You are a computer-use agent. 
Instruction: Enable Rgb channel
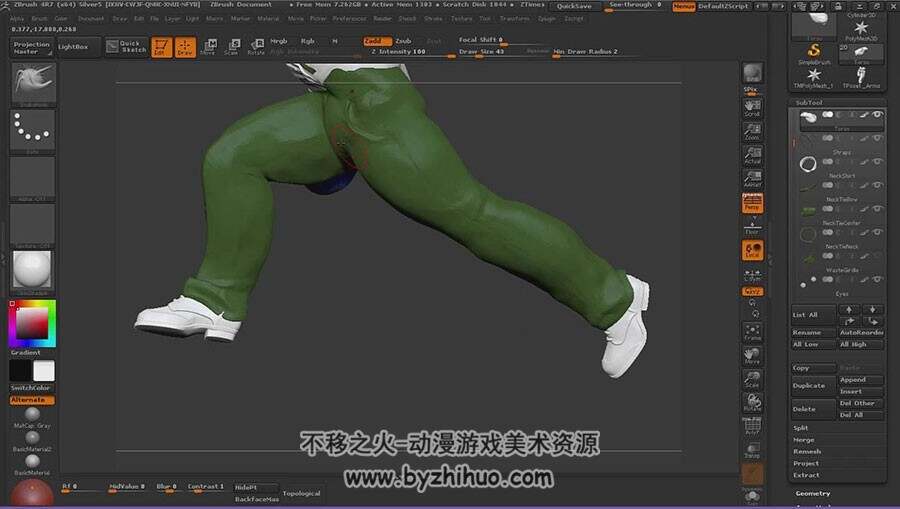(x=308, y=41)
